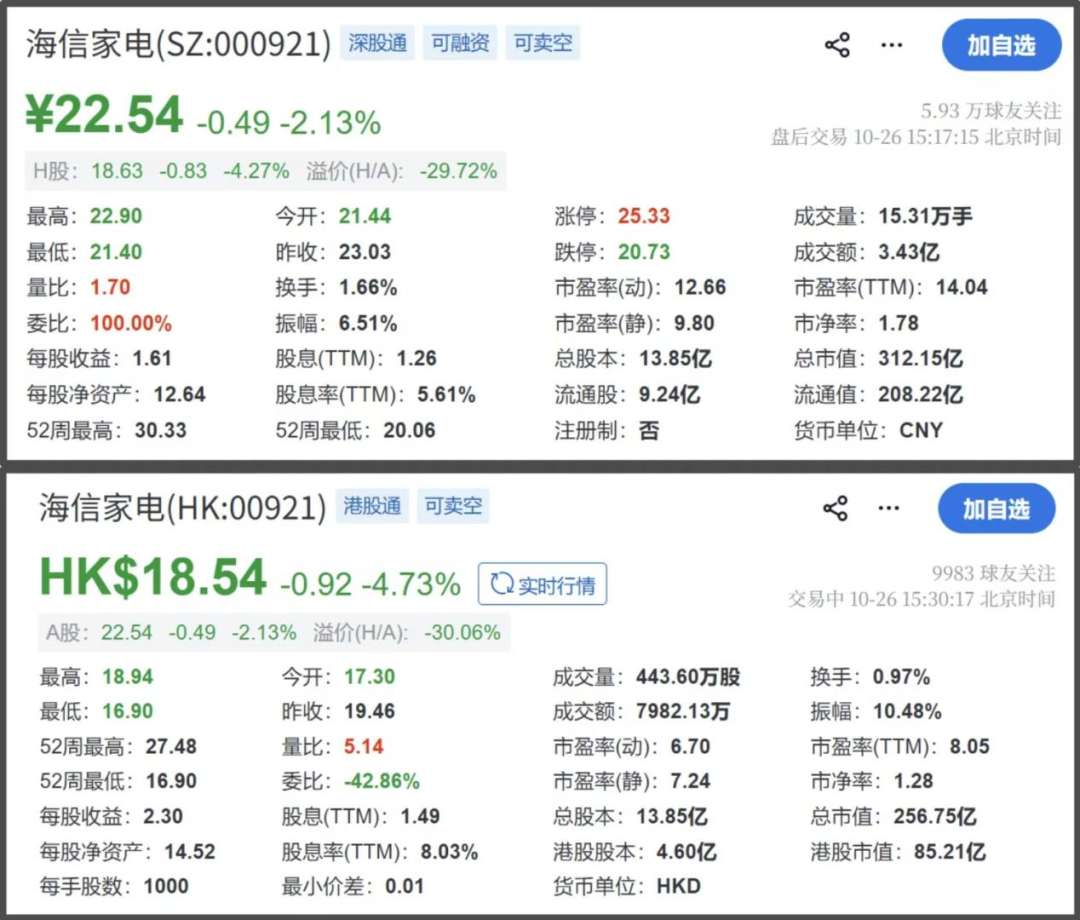The image size is (1080, 920).
Task: Click the 最小价差 value 0.01
Action: (404, 886)
